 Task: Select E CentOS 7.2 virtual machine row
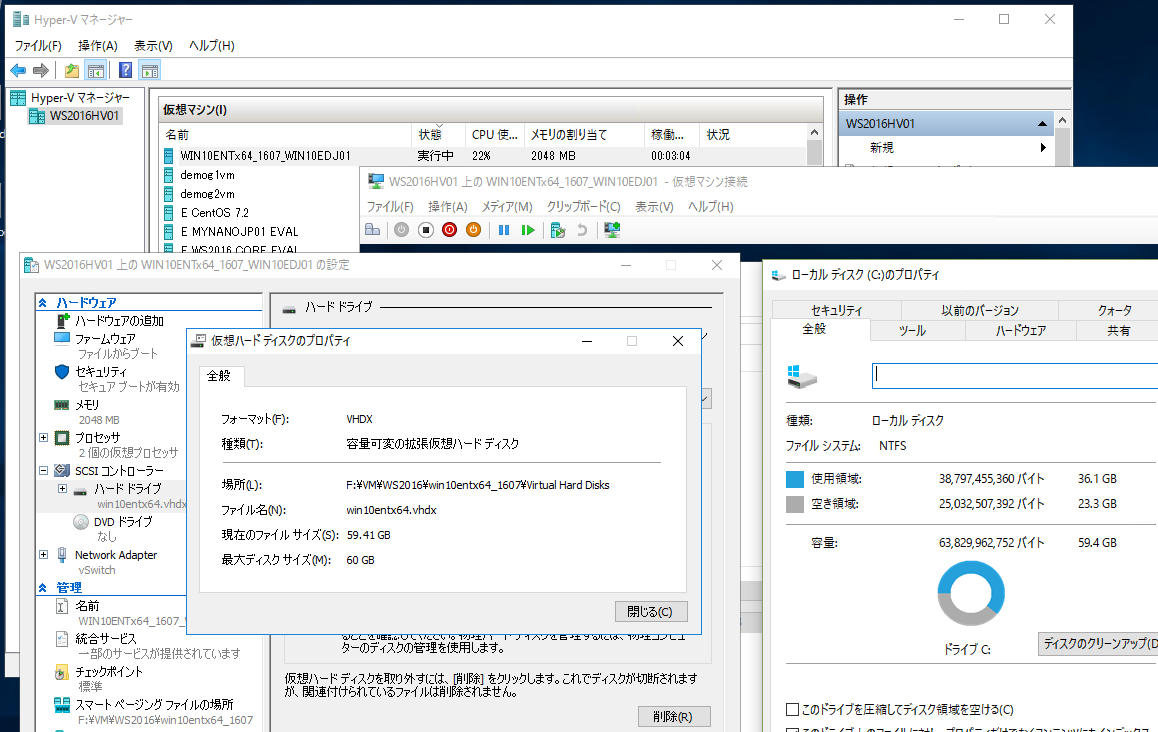point(215,213)
